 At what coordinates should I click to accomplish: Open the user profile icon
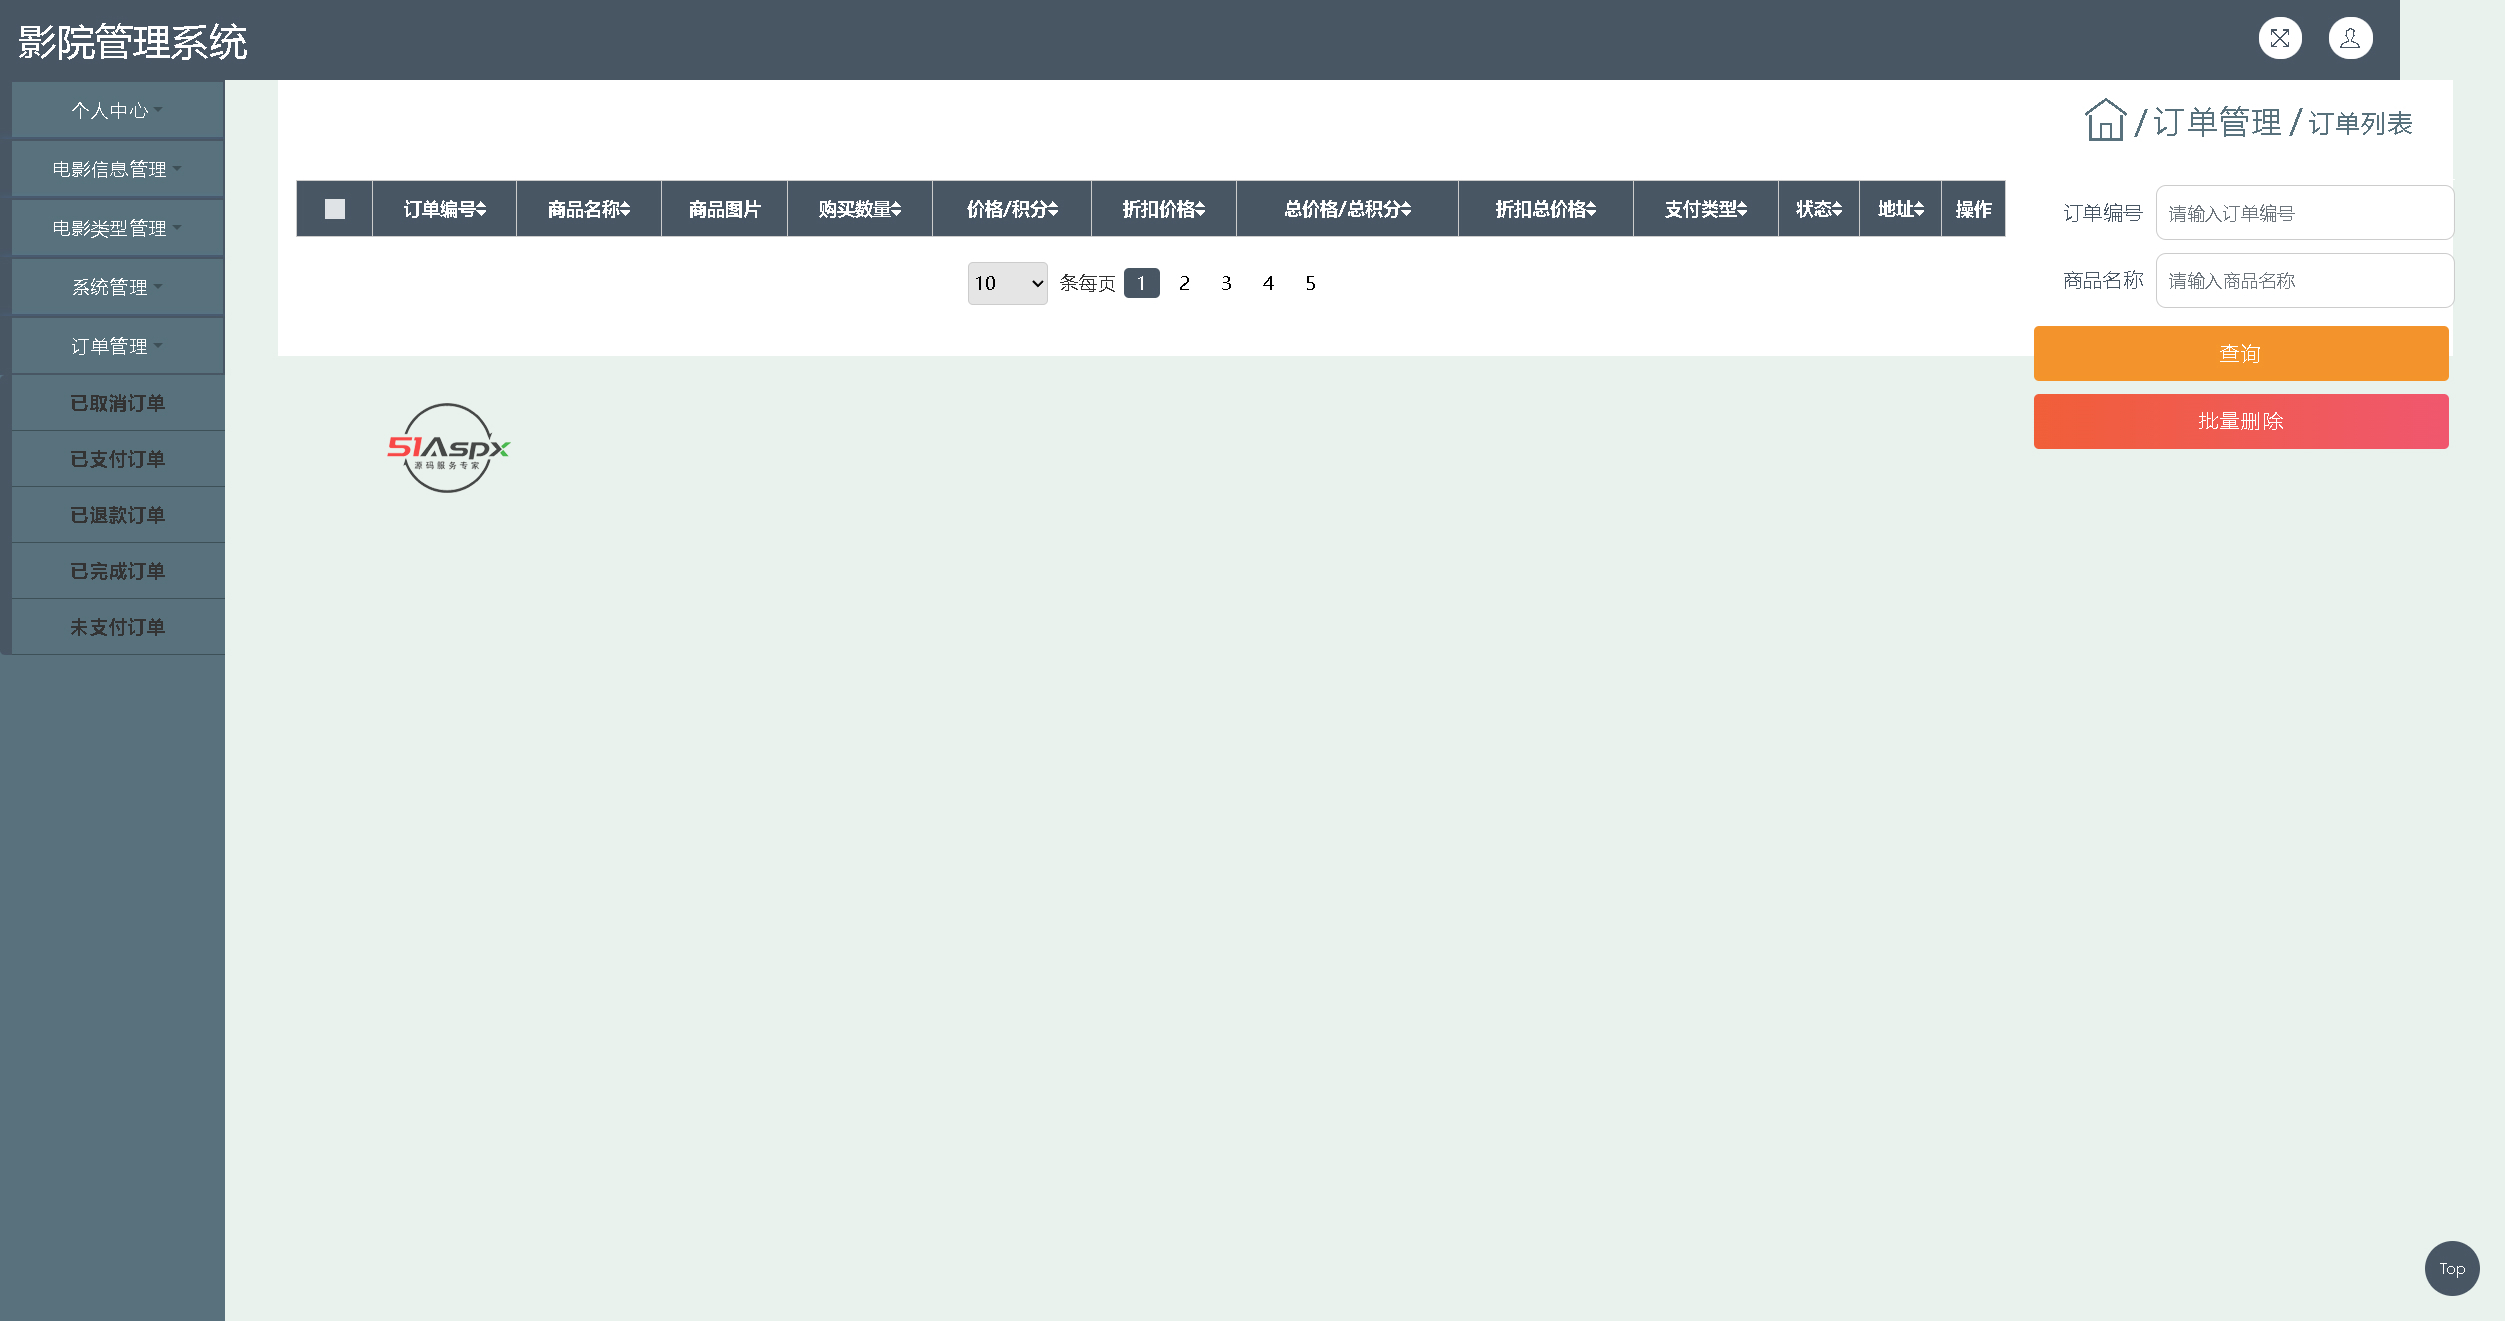tap(2350, 39)
